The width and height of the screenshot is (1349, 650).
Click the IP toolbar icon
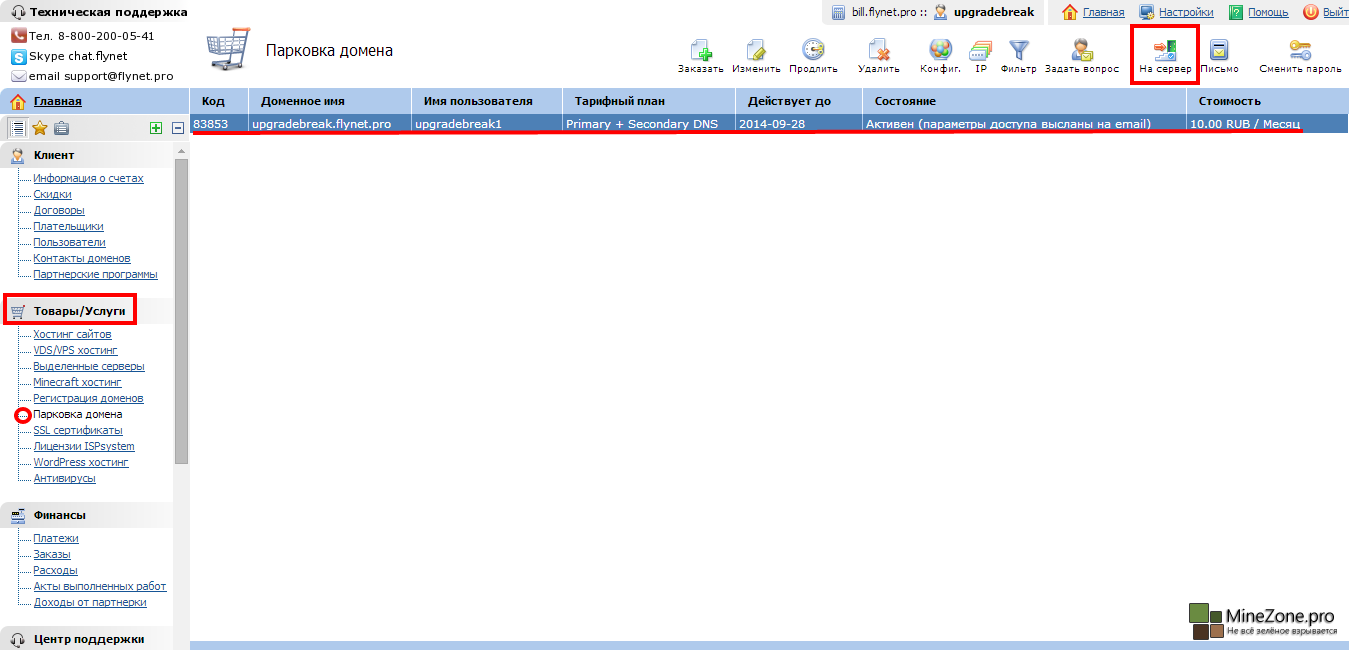pyautogui.click(x=981, y=51)
